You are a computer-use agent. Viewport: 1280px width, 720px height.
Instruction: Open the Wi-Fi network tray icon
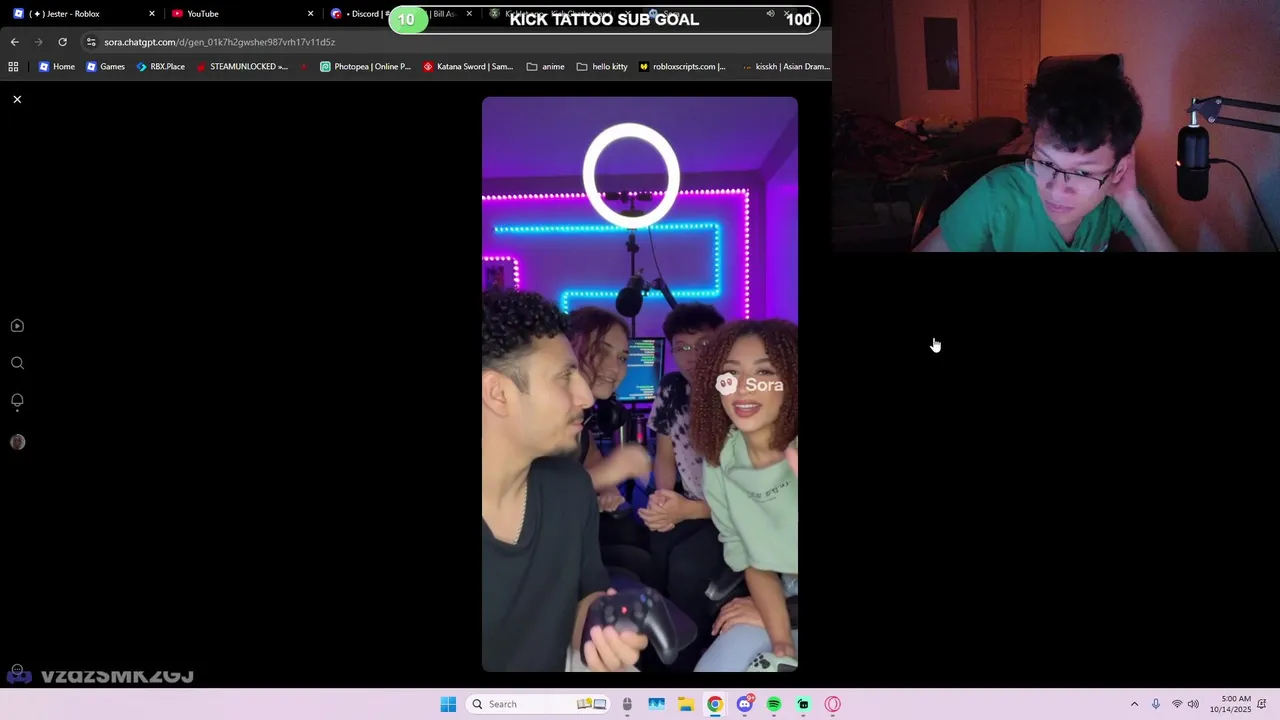(1177, 704)
